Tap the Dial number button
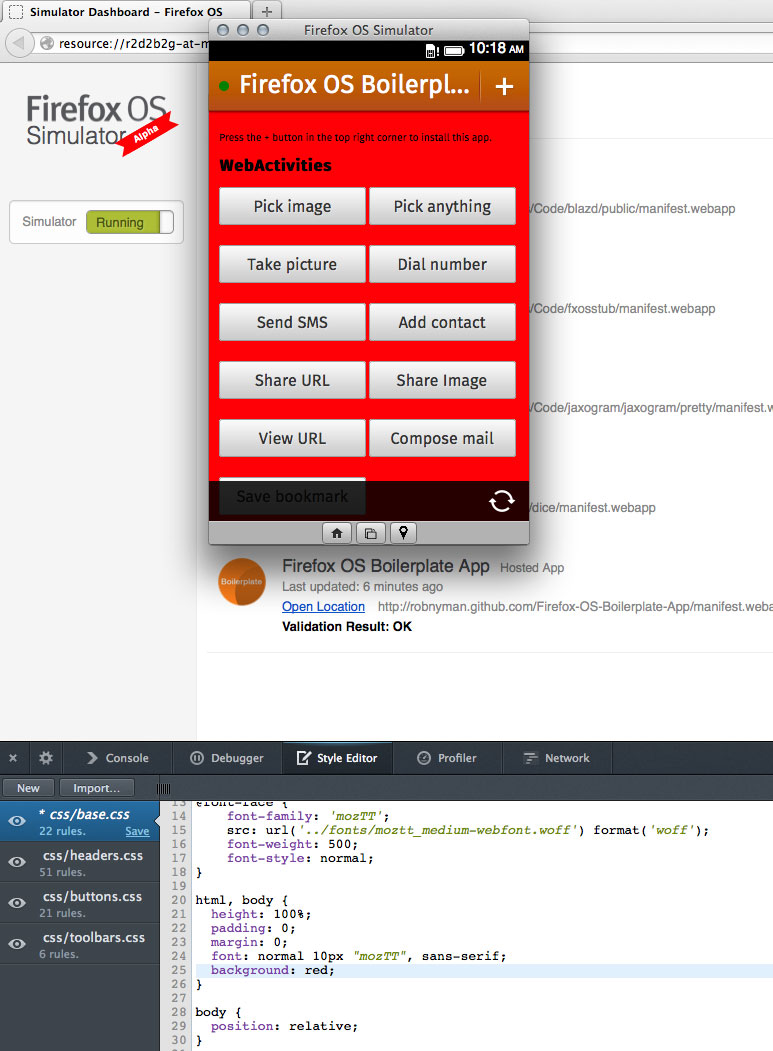This screenshot has width=773, height=1051. [x=442, y=264]
